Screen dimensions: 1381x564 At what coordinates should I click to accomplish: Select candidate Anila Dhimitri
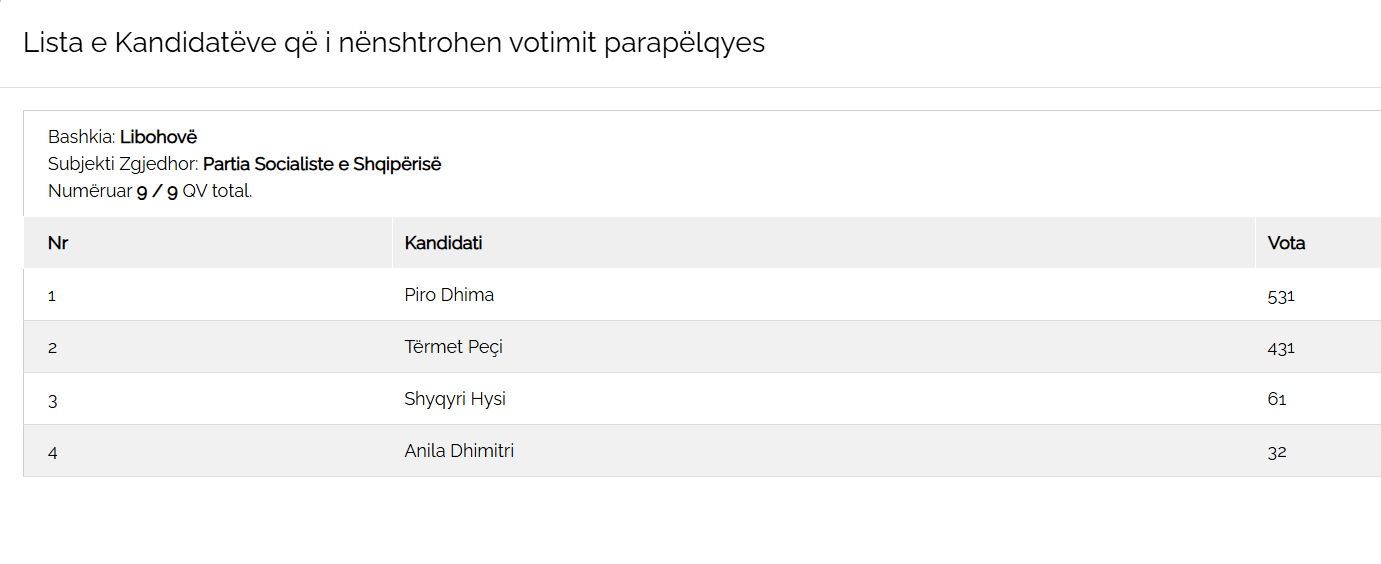tap(459, 451)
